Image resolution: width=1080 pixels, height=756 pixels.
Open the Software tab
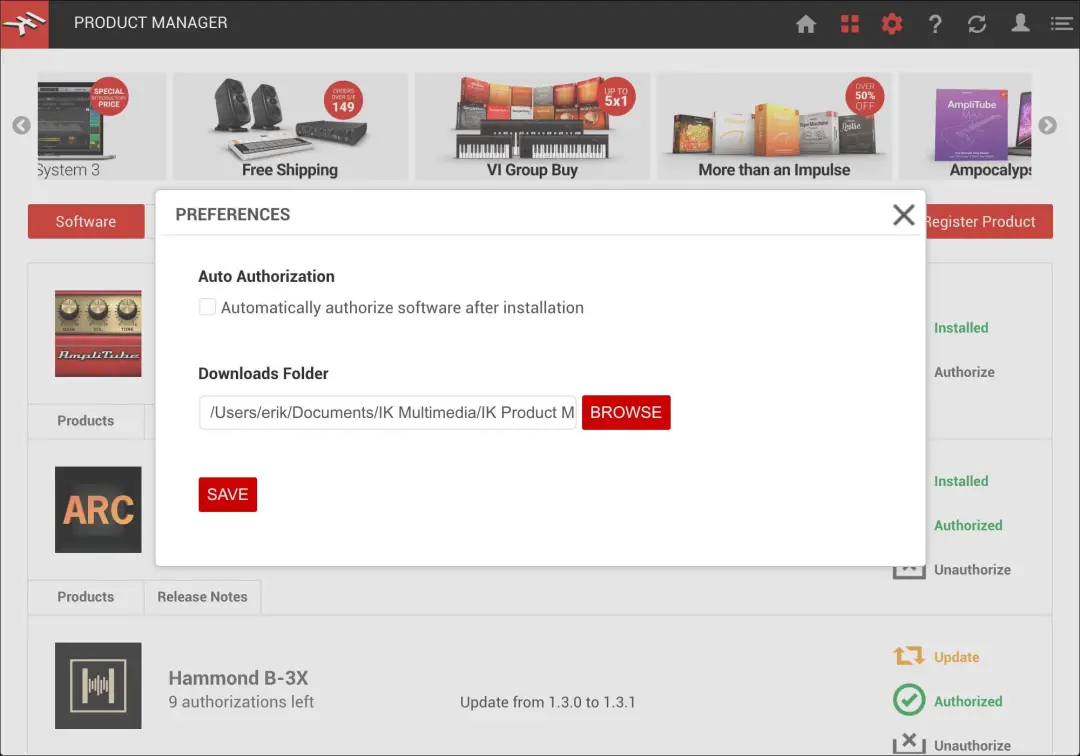pyautogui.click(x=86, y=222)
